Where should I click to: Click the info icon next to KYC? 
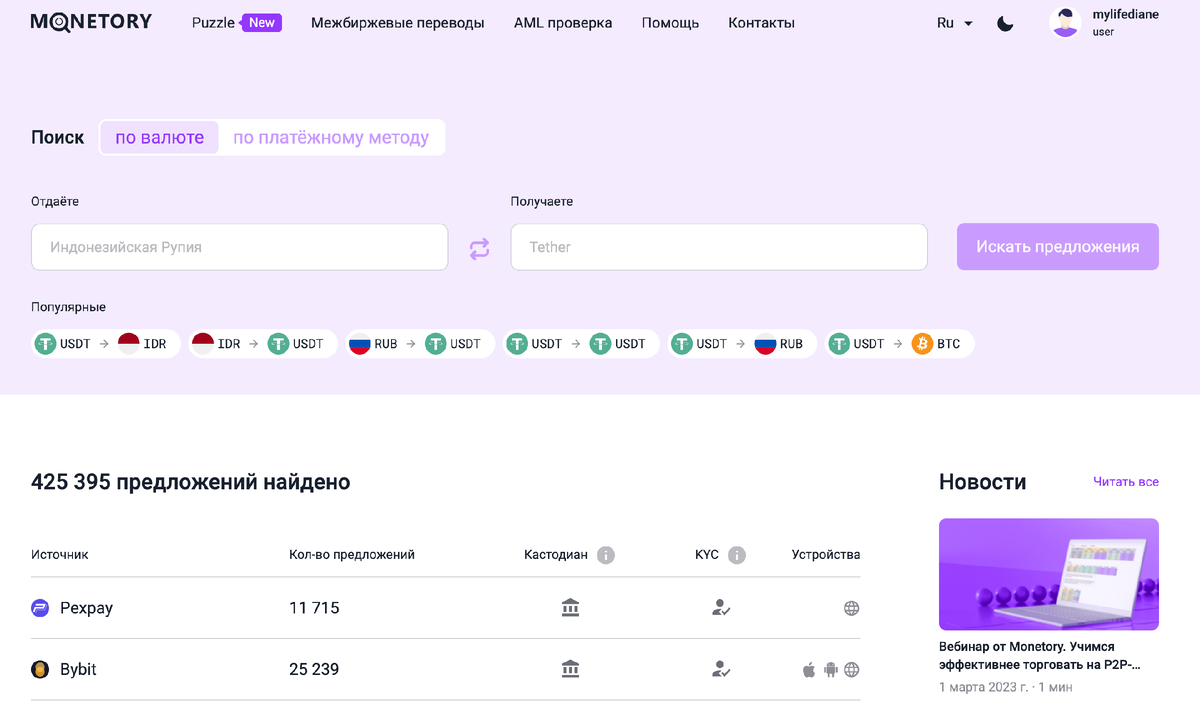click(x=737, y=555)
